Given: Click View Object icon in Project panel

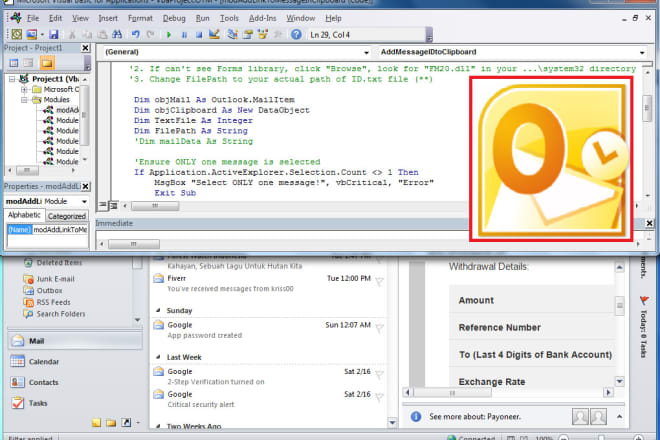Looking at the screenshot, I should pos(29,63).
